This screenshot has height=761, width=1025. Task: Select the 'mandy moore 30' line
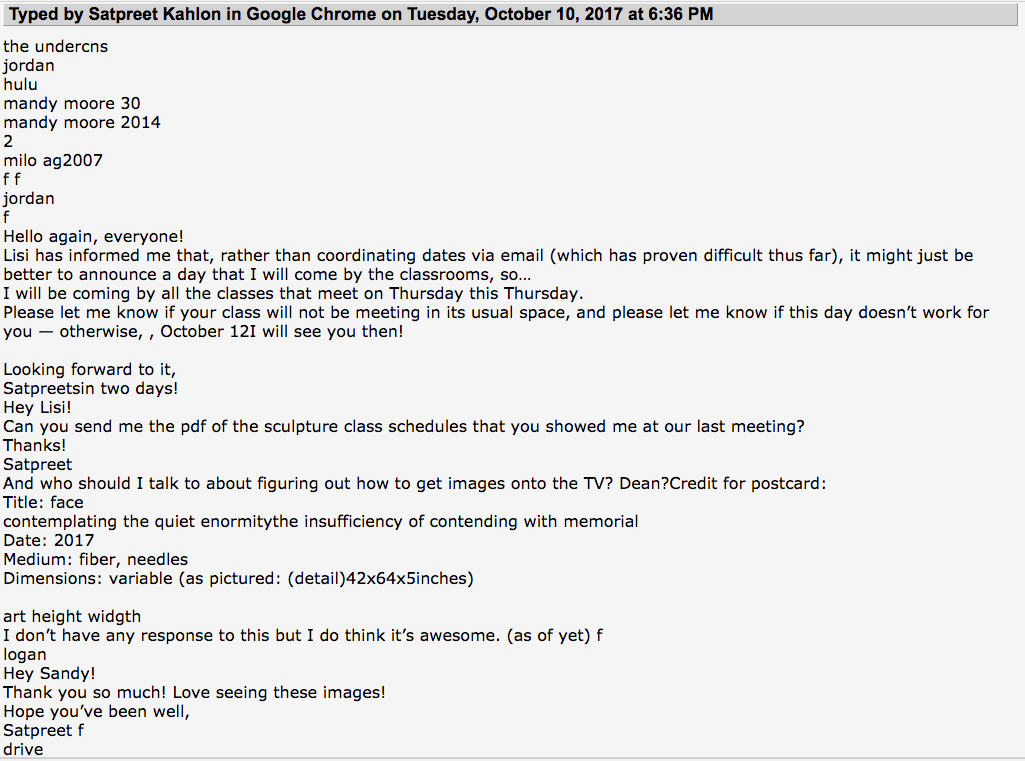72,103
